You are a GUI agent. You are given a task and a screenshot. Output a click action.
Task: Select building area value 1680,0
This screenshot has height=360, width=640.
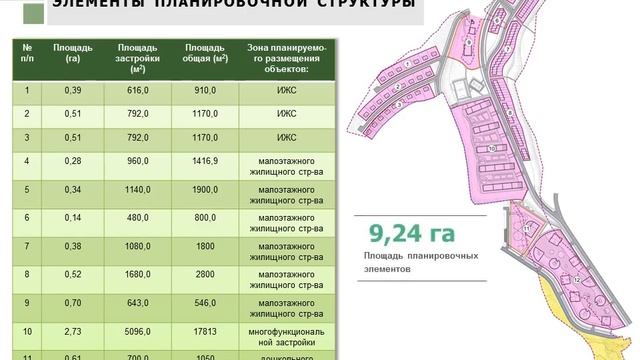click(x=138, y=274)
